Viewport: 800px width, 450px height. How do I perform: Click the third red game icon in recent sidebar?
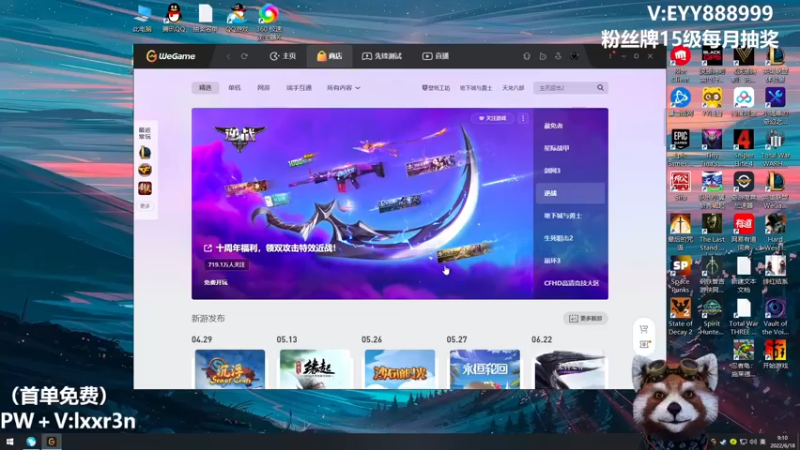(x=145, y=188)
